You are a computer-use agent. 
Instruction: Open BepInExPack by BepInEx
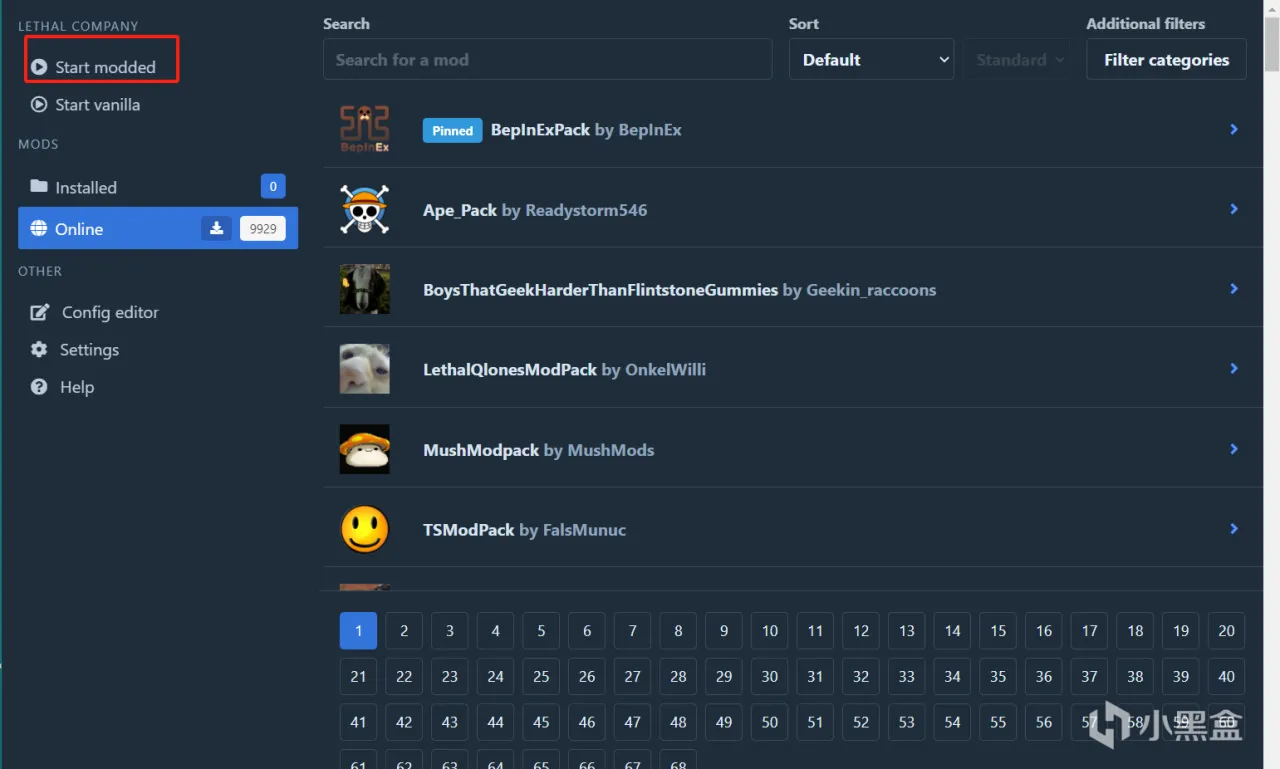pyautogui.click(x=586, y=130)
